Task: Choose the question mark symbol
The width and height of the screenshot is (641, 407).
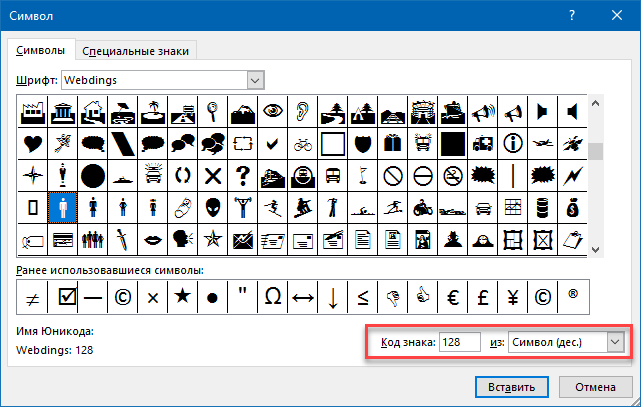Action: [243, 176]
